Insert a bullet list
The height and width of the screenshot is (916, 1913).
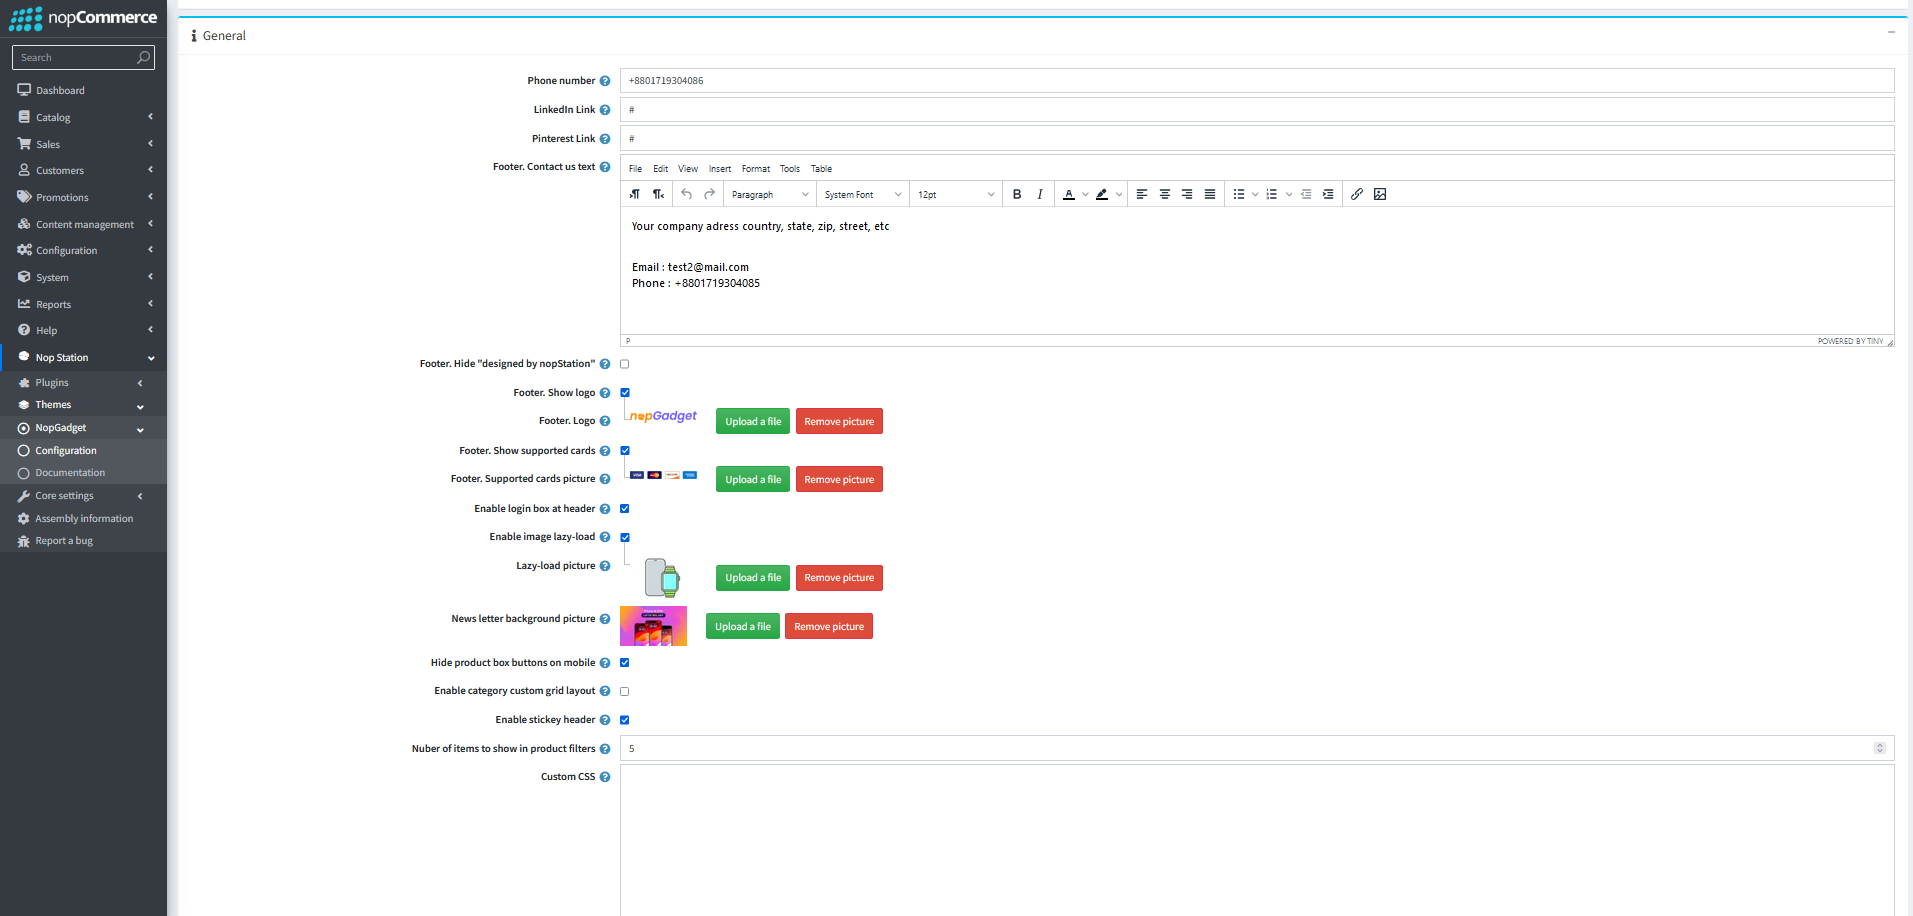pos(1239,194)
